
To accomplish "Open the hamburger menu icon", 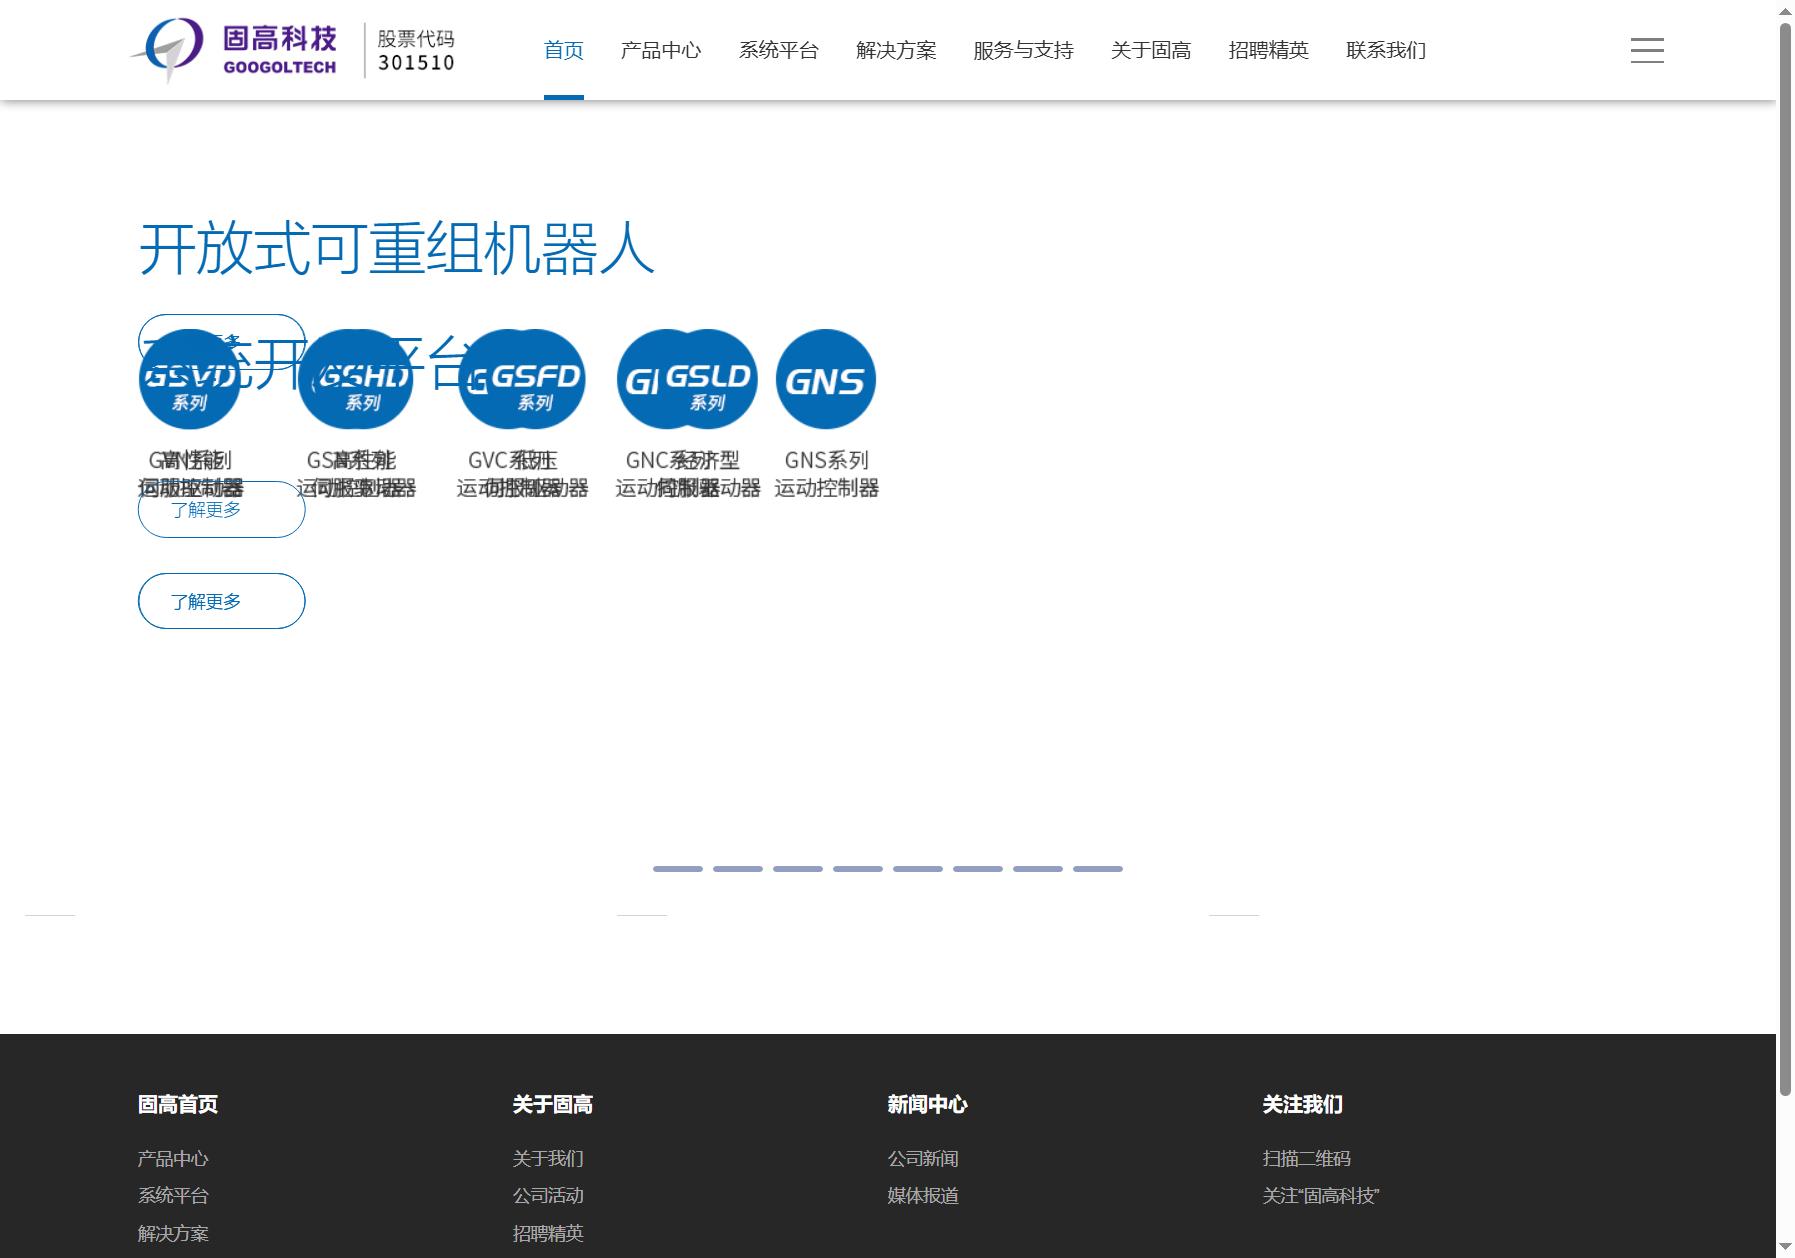I will point(1647,50).
